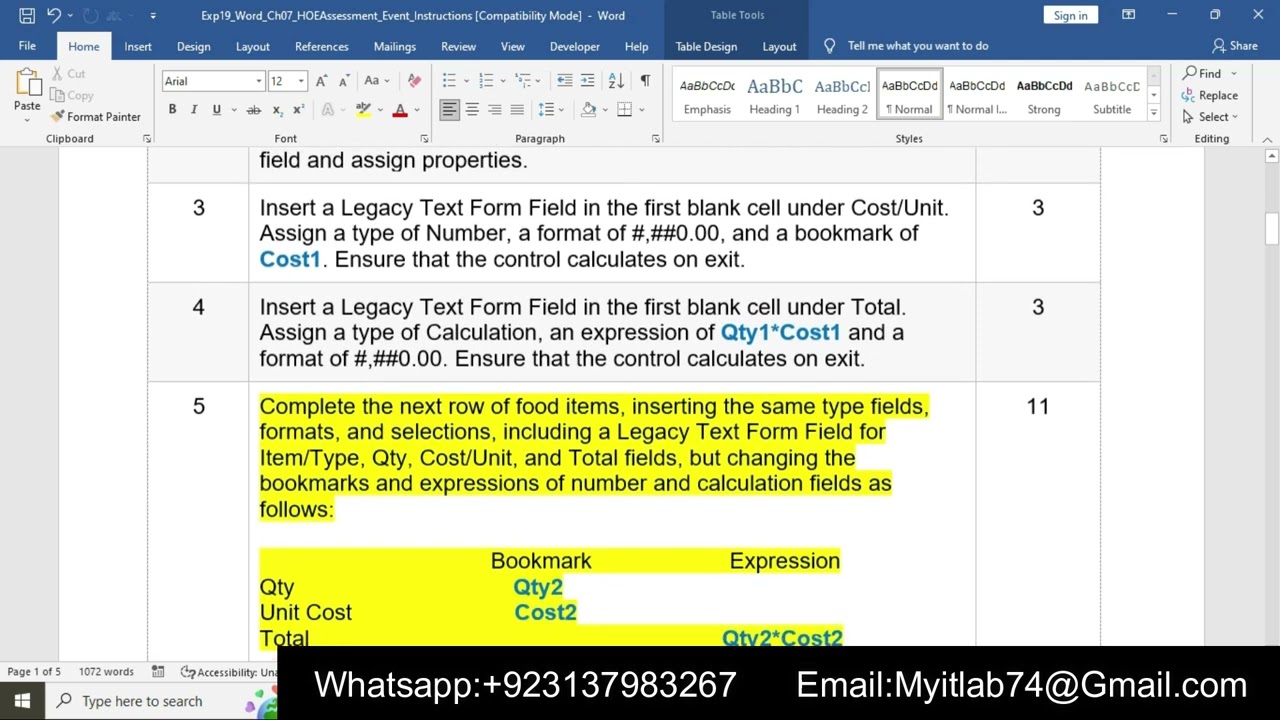
Task: Go to the File menu tab
Action: pos(27,46)
